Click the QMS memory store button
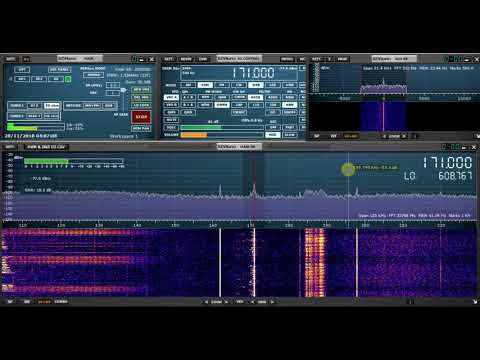This screenshot has width=480, height=360. [x=171, y=112]
